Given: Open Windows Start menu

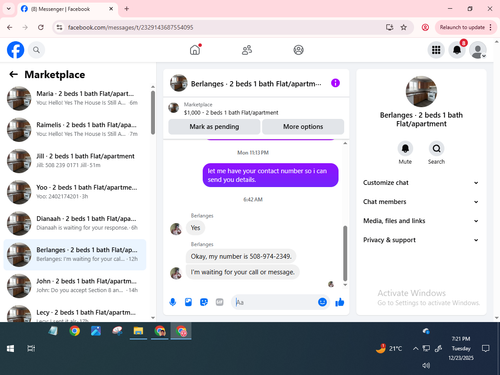Looking at the screenshot, I should [x=10, y=349].
